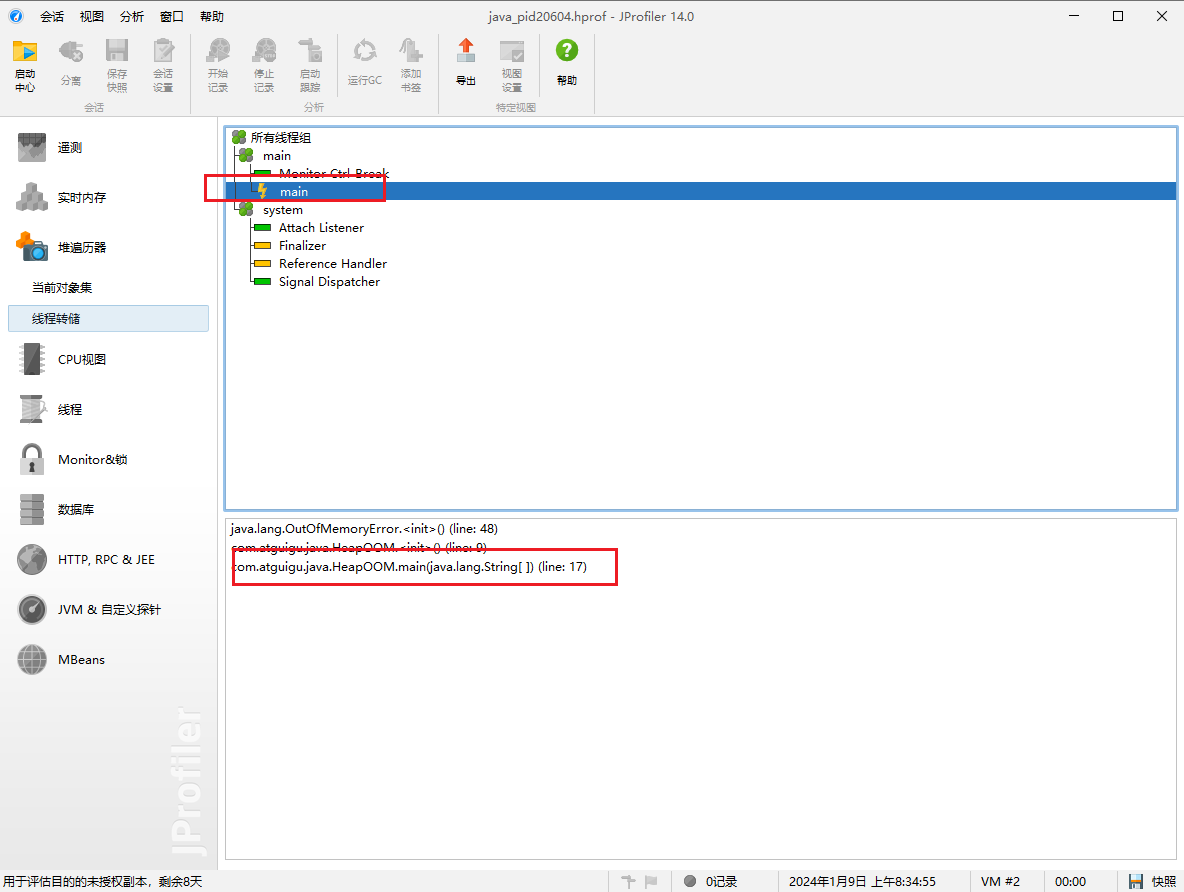Open the Databases (数据库) sidebar section
Image resolution: width=1184 pixels, height=892 pixels.
108,510
